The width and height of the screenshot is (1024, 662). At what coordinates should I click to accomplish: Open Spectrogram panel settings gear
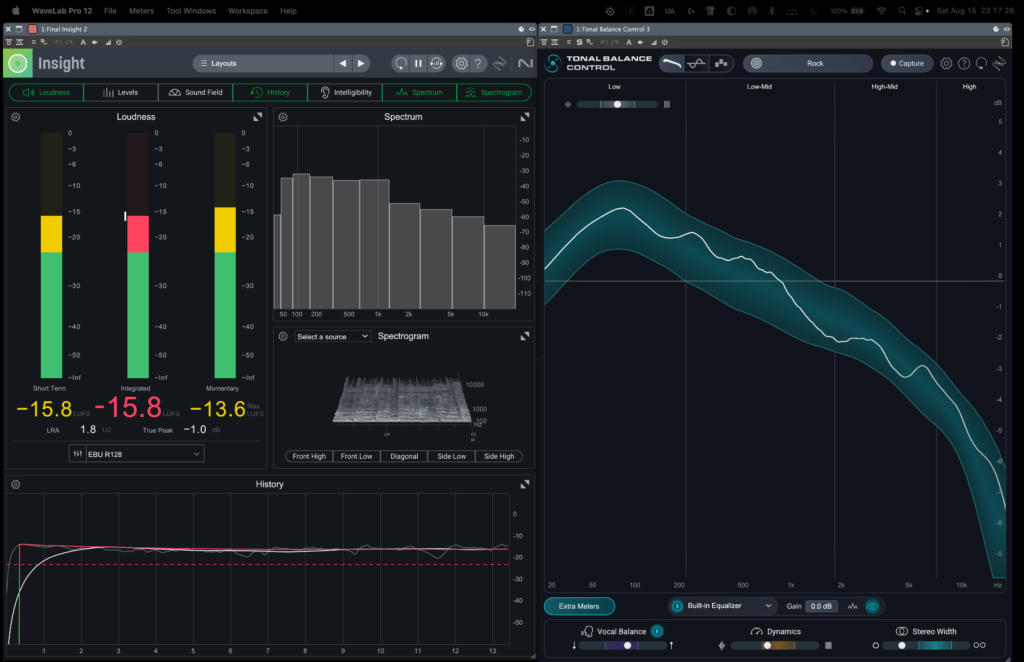click(x=283, y=336)
